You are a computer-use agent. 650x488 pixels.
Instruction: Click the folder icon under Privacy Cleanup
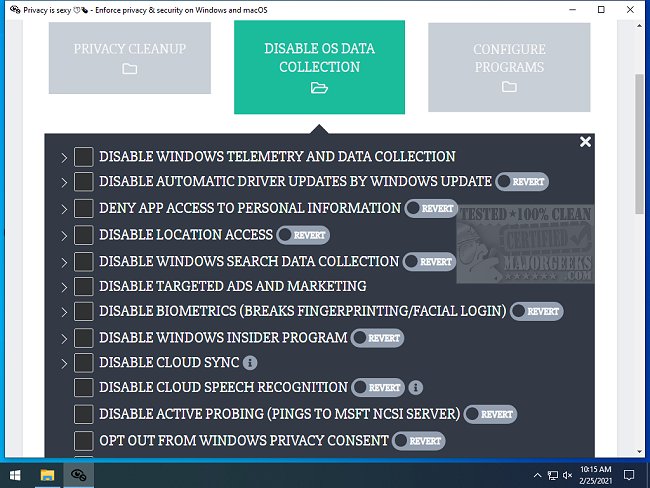click(130, 68)
